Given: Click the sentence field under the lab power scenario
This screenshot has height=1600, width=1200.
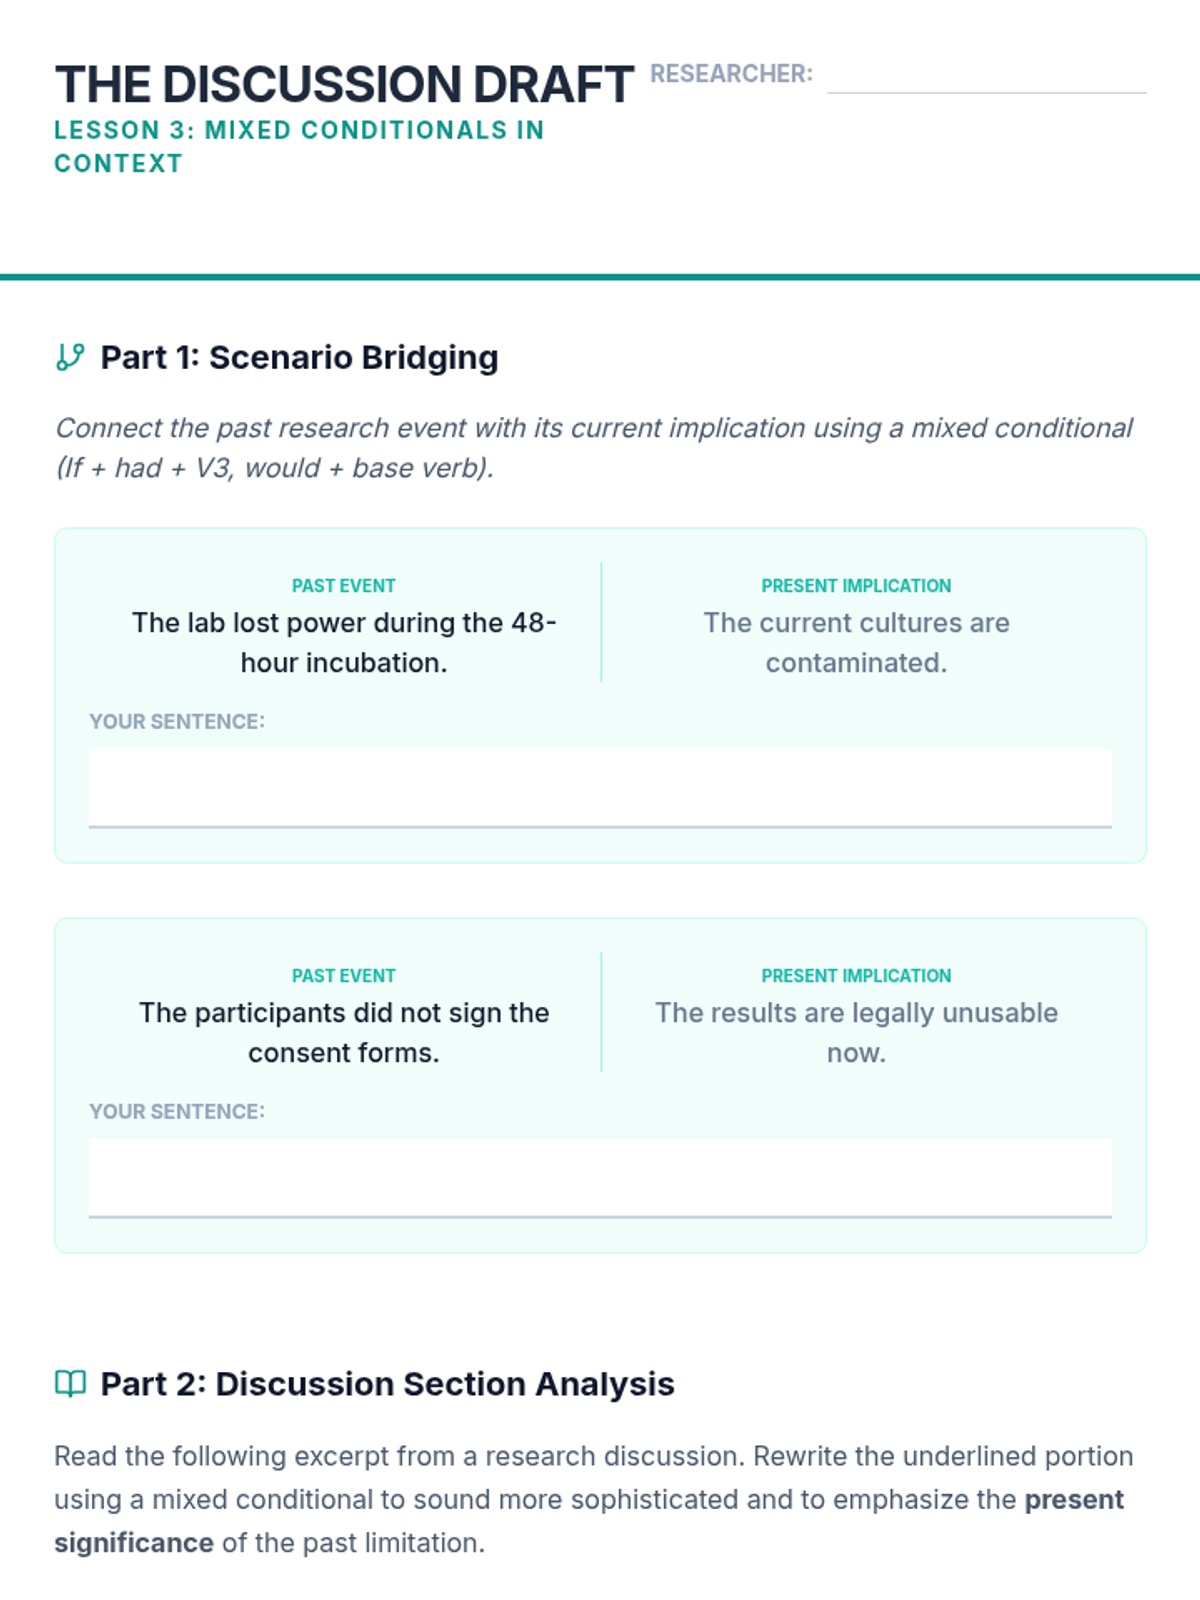Looking at the screenshot, I should [600, 788].
